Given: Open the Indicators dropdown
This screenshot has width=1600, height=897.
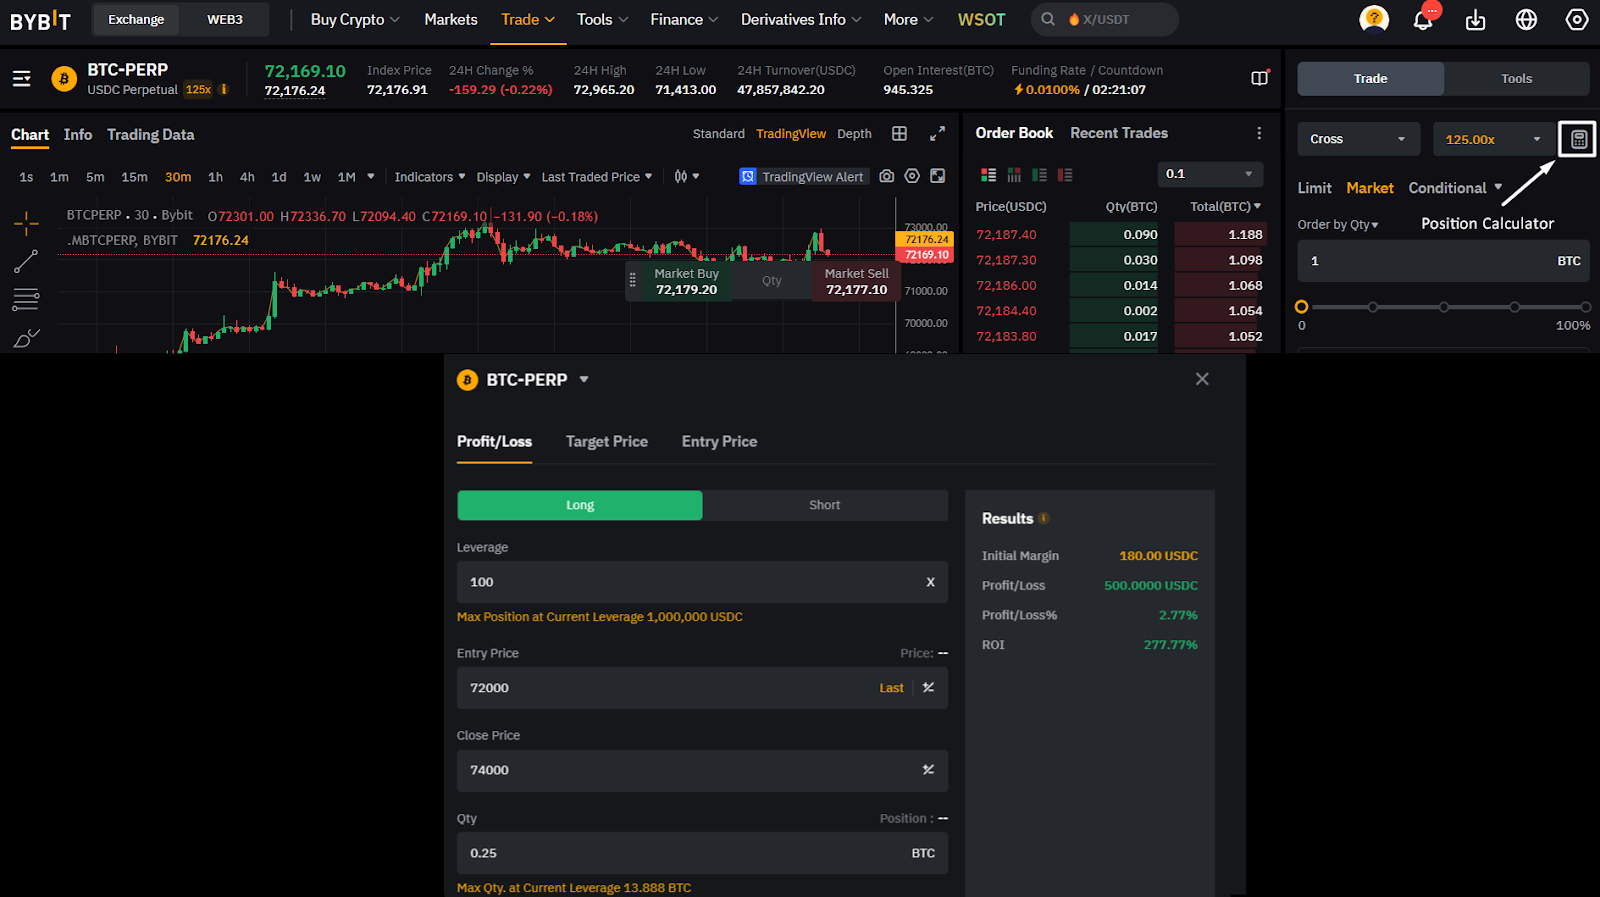Looking at the screenshot, I should tap(430, 177).
